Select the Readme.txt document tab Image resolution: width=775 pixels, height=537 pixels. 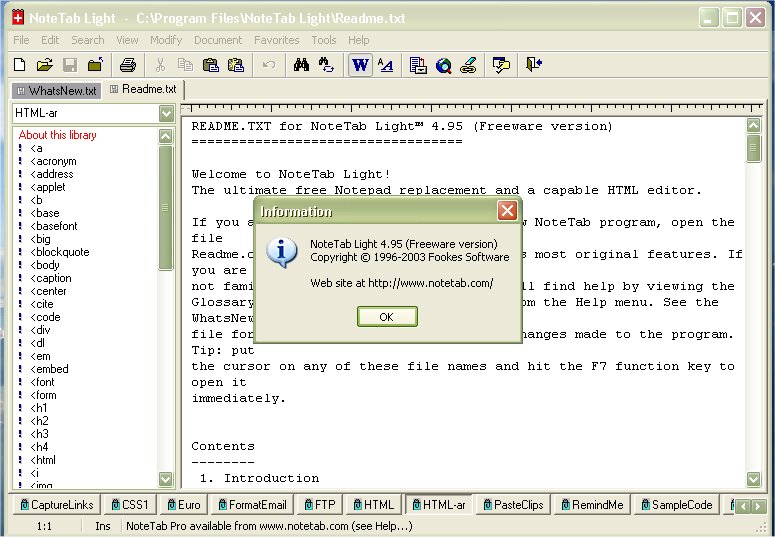pyautogui.click(x=143, y=89)
